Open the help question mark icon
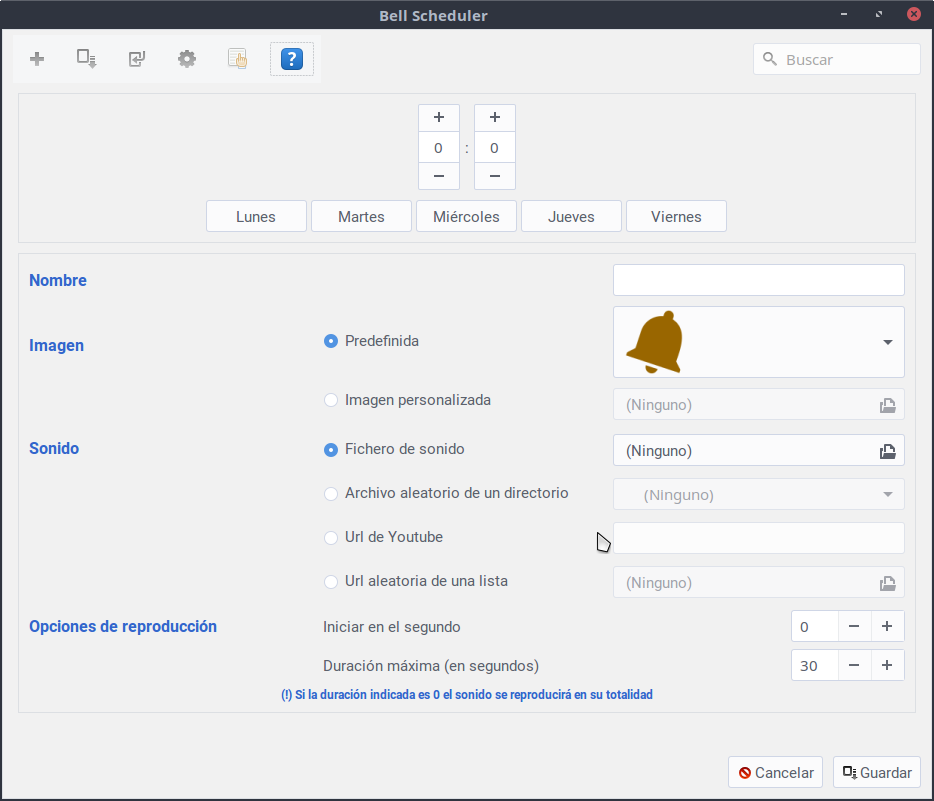Screen dimensions: 934x801 291,59
